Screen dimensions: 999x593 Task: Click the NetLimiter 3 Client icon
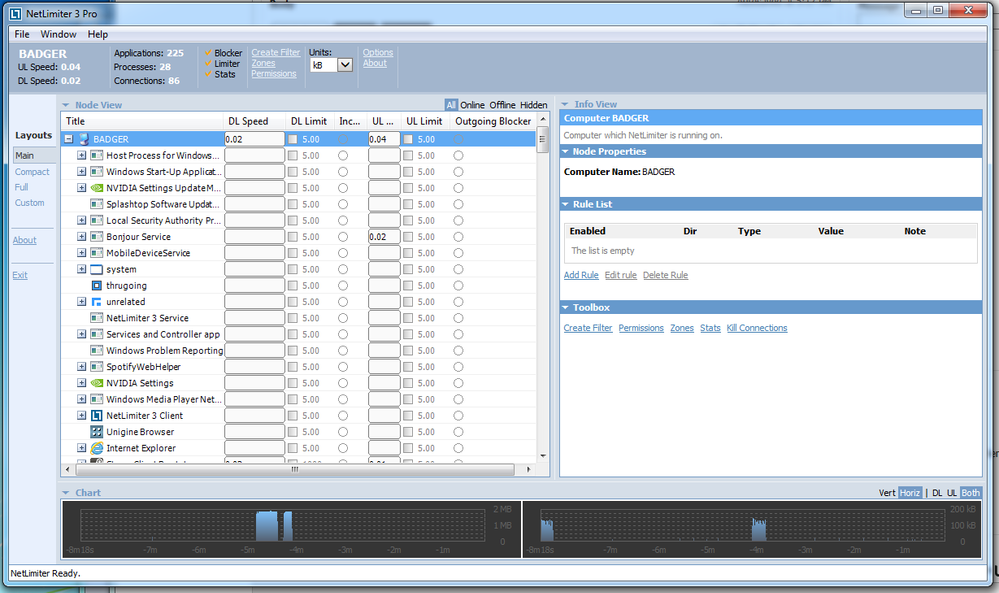(x=97, y=415)
